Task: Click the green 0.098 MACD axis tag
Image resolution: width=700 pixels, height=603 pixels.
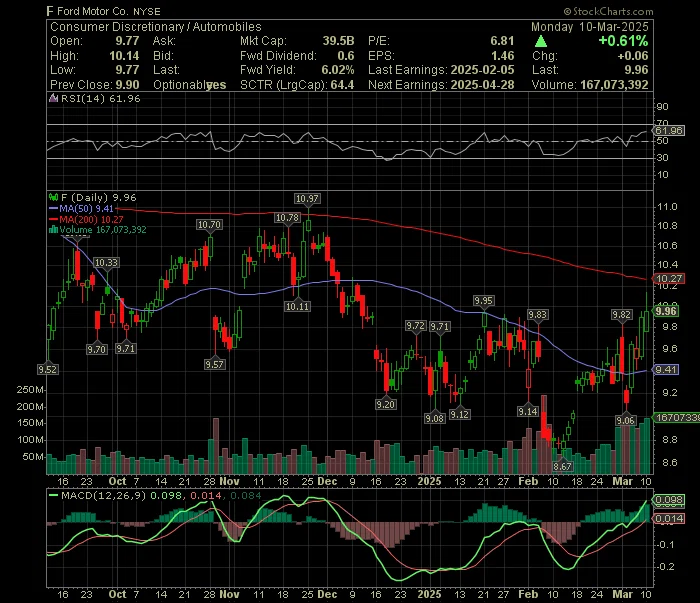Action: (x=669, y=499)
